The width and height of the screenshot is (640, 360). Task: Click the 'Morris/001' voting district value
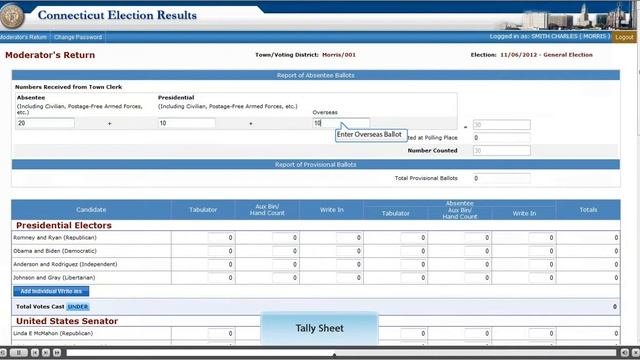coord(339,55)
